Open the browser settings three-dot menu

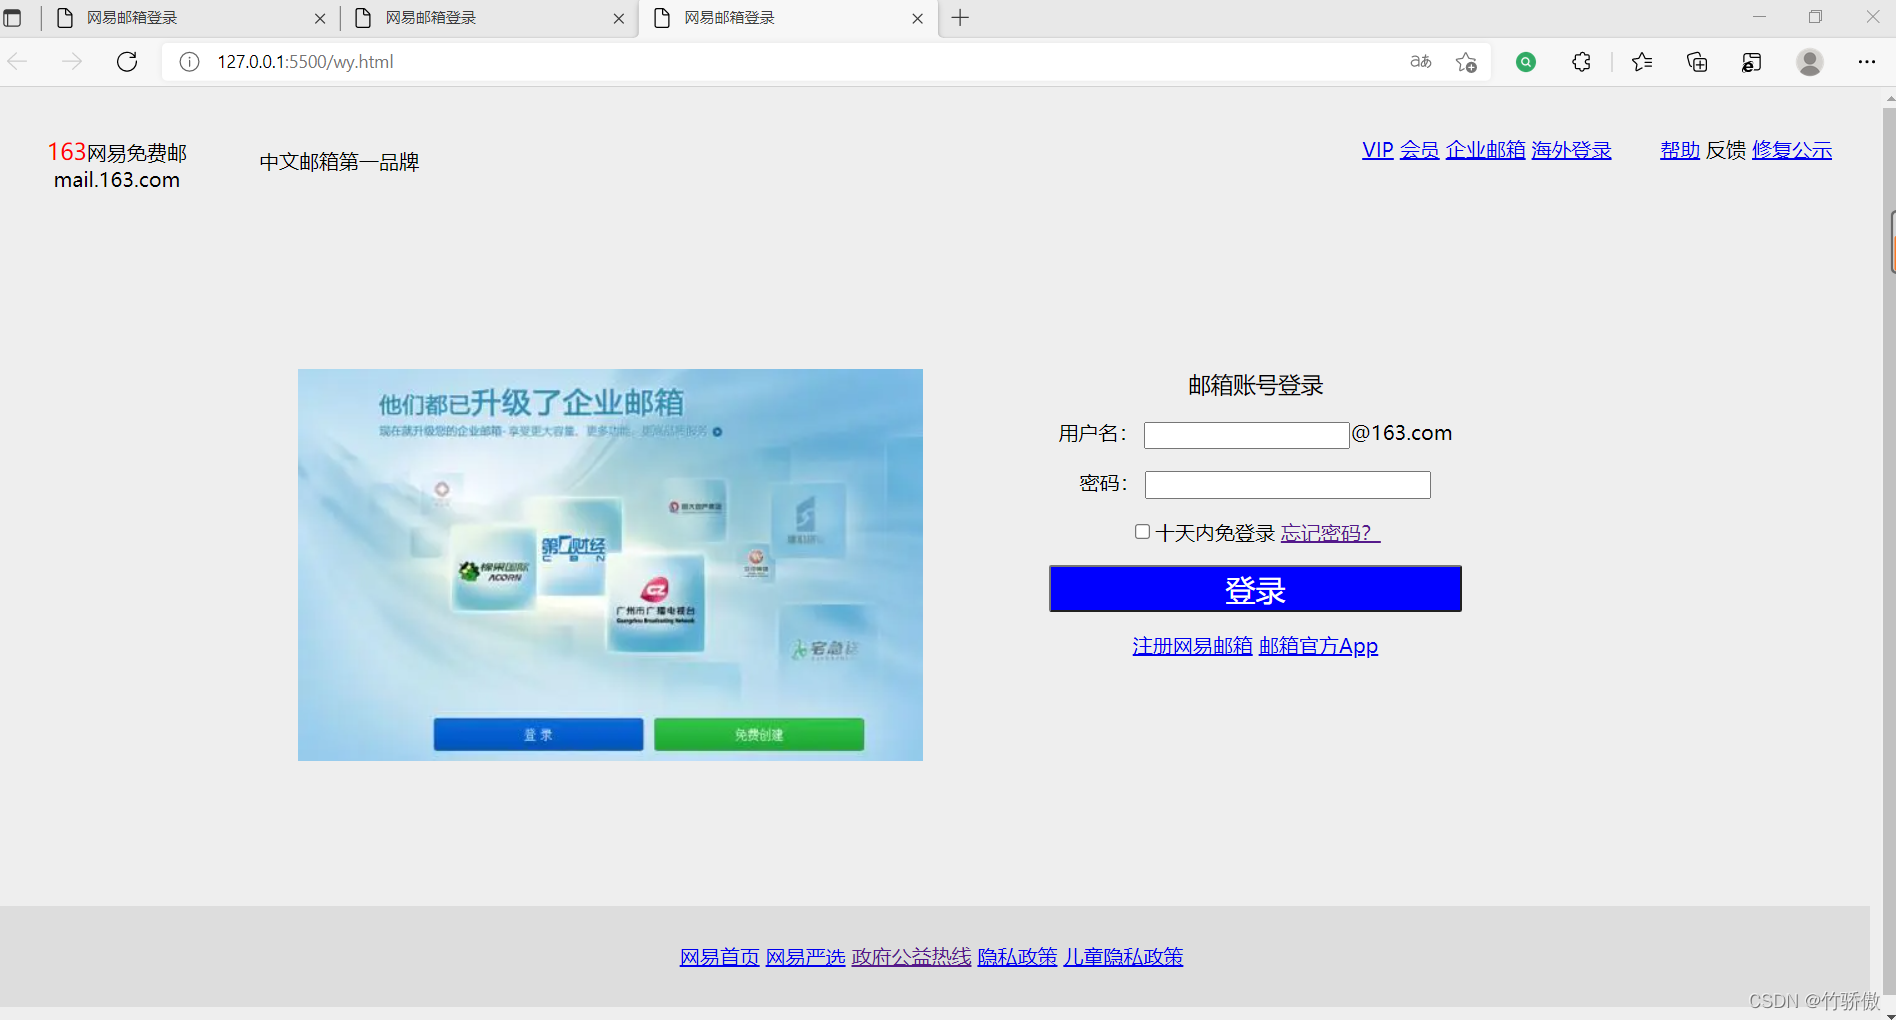1867,62
